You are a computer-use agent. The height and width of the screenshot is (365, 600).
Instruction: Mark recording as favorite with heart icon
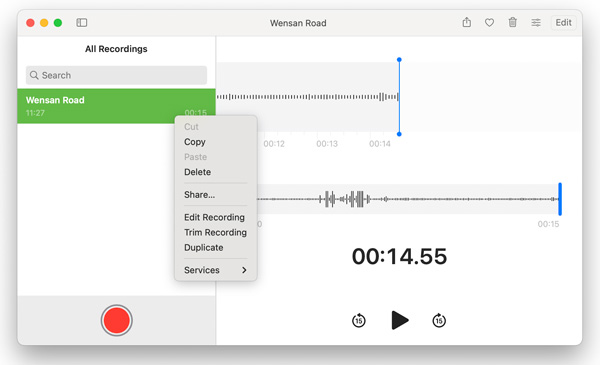click(489, 23)
